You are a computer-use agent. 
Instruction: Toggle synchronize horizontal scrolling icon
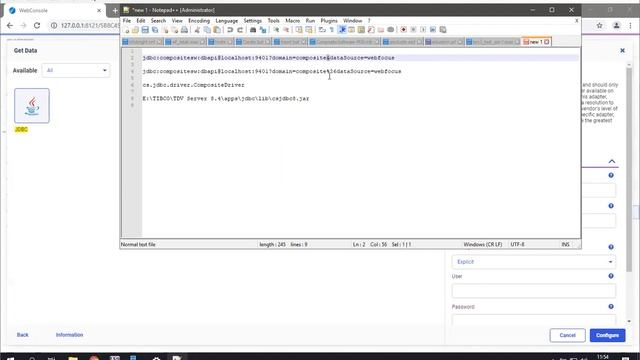point(309,30)
